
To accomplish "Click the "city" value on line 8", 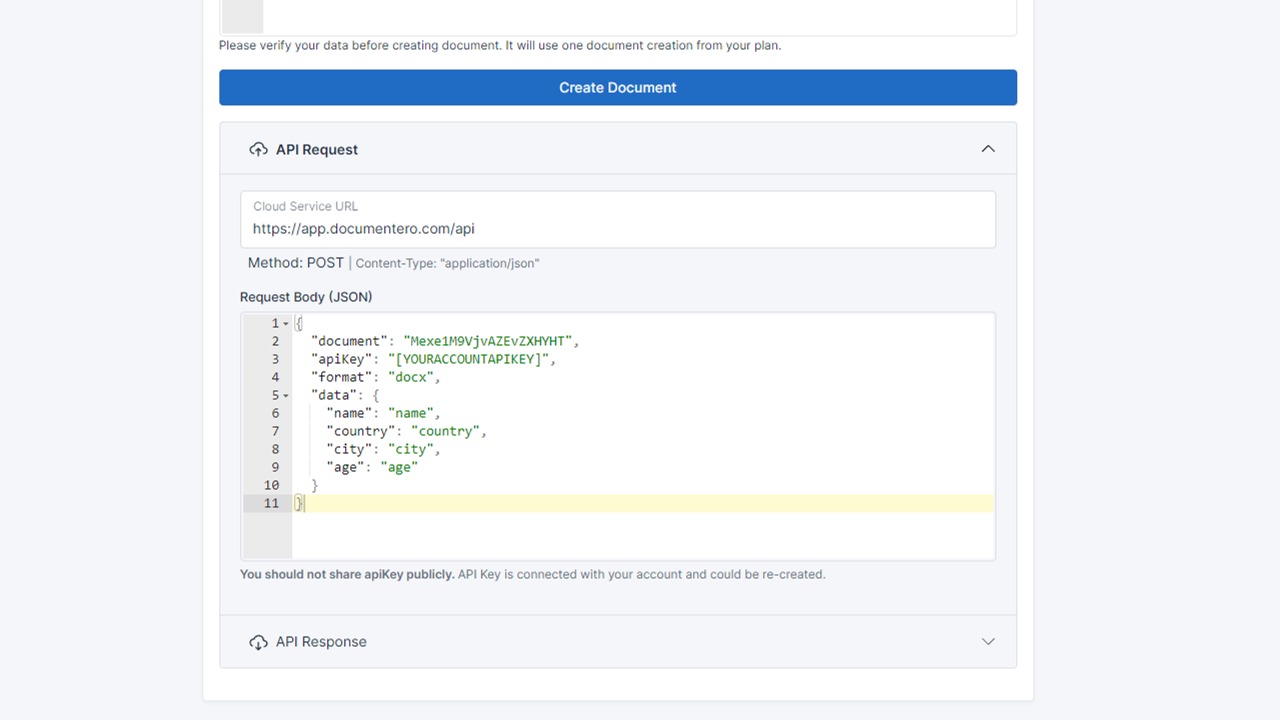I will [411, 449].
